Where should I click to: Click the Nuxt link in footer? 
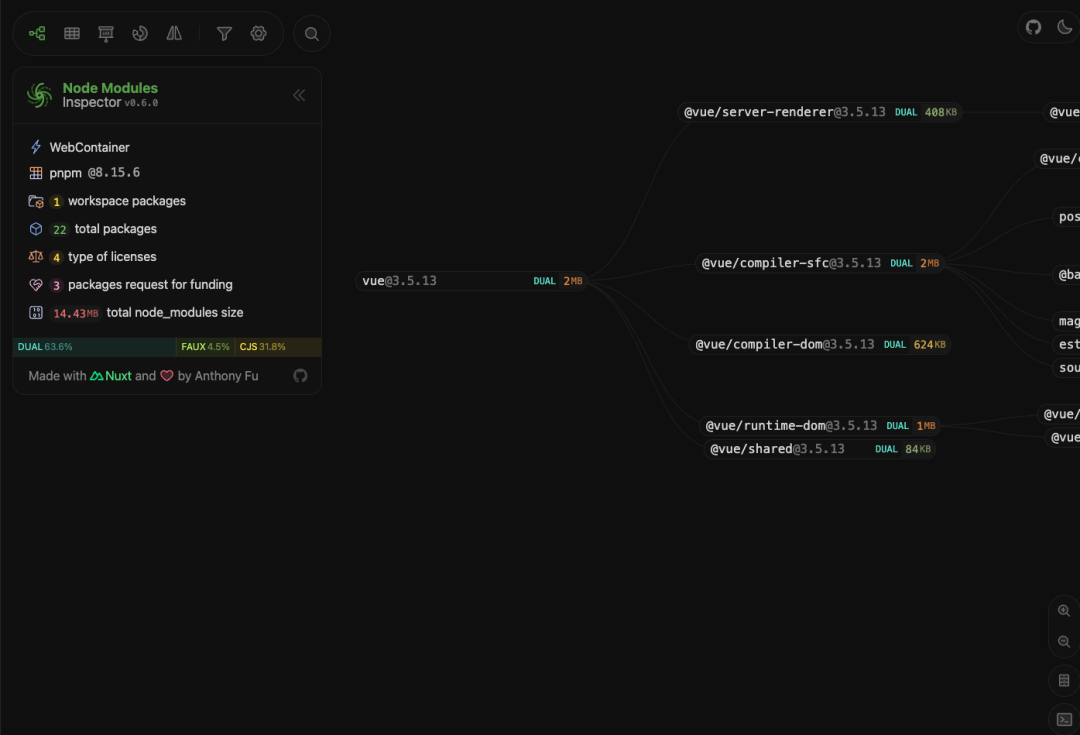pos(111,376)
